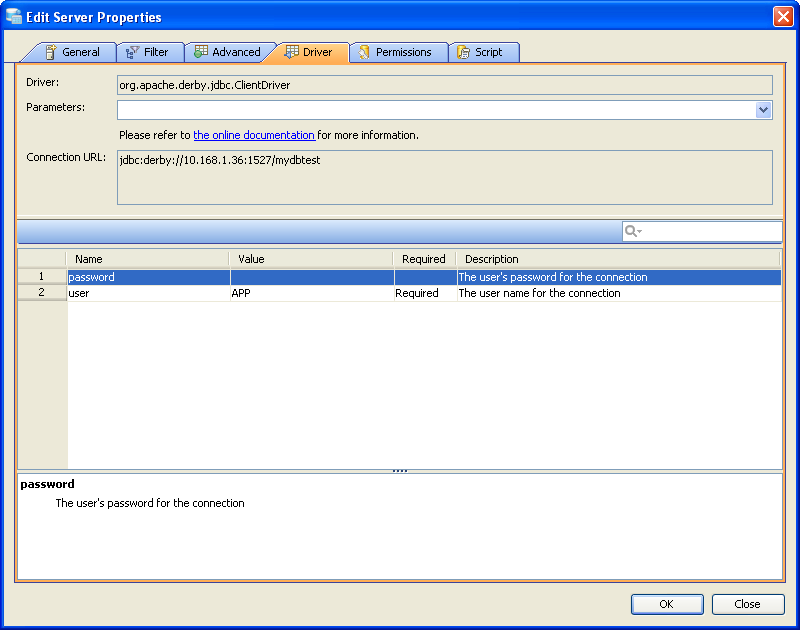Click the splitter handle dots above description
800x630 pixels.
coord(400,471)
